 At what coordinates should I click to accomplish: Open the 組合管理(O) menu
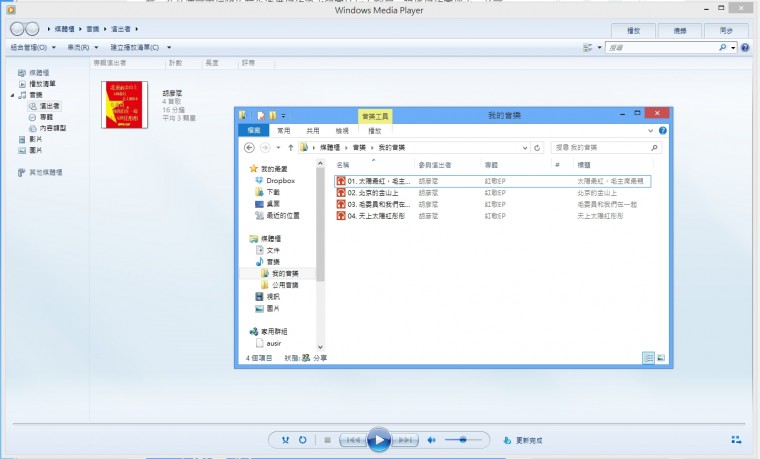(33, 47)
